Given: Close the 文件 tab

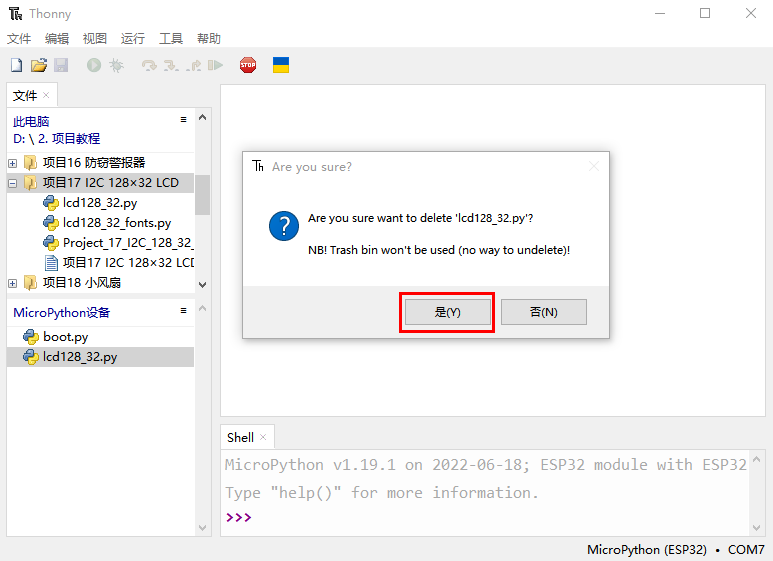Looking at the screenshot, I should tap(46, 95).
